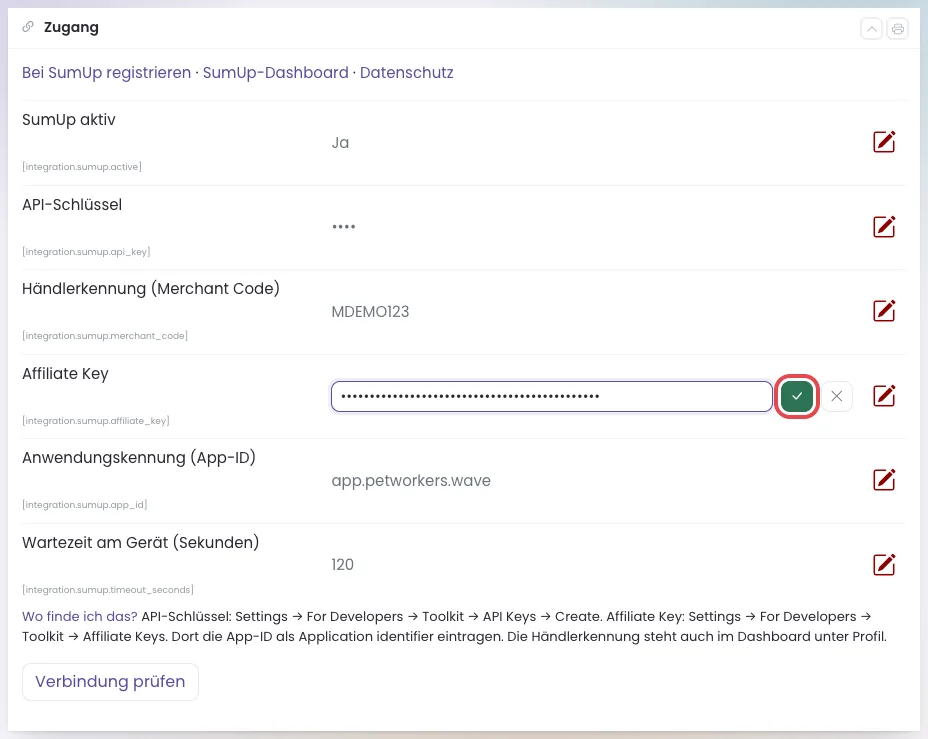This screenshot has width=928, height=739.
Task: Click the SumUp aktiv label
Action: click(69, 120)
